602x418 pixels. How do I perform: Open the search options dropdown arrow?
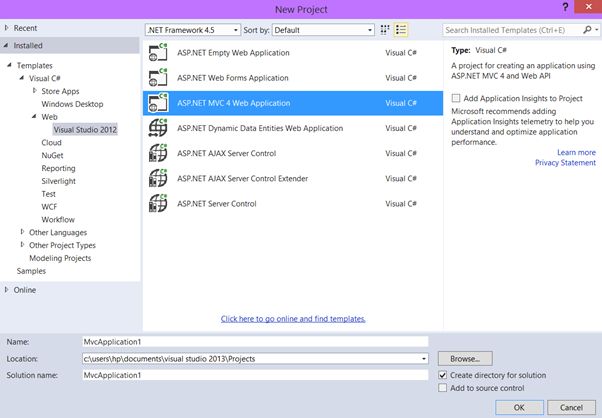[x=597, y=30]
